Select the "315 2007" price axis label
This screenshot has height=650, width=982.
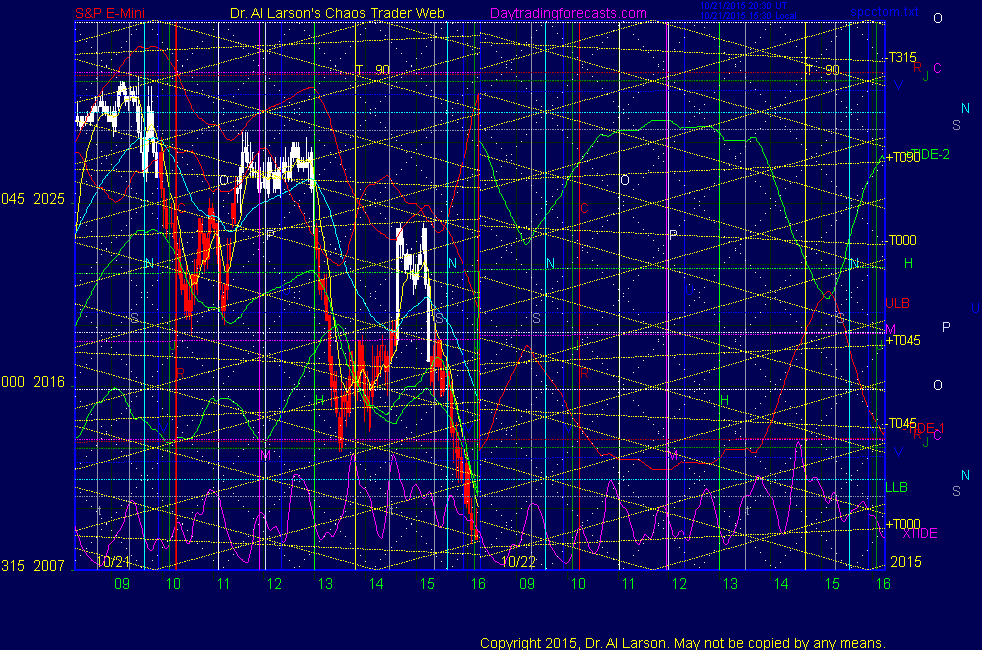click(33, 566)
